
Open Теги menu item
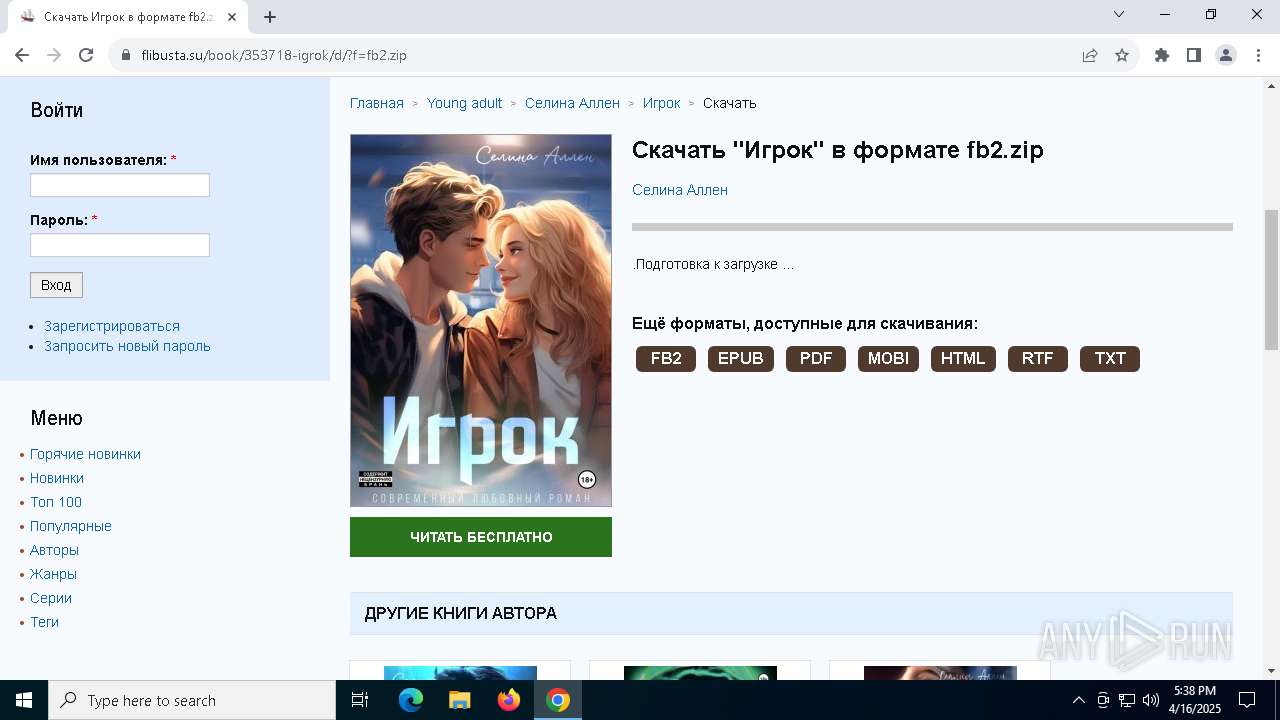pyautogui.click(x=44, y=622)
